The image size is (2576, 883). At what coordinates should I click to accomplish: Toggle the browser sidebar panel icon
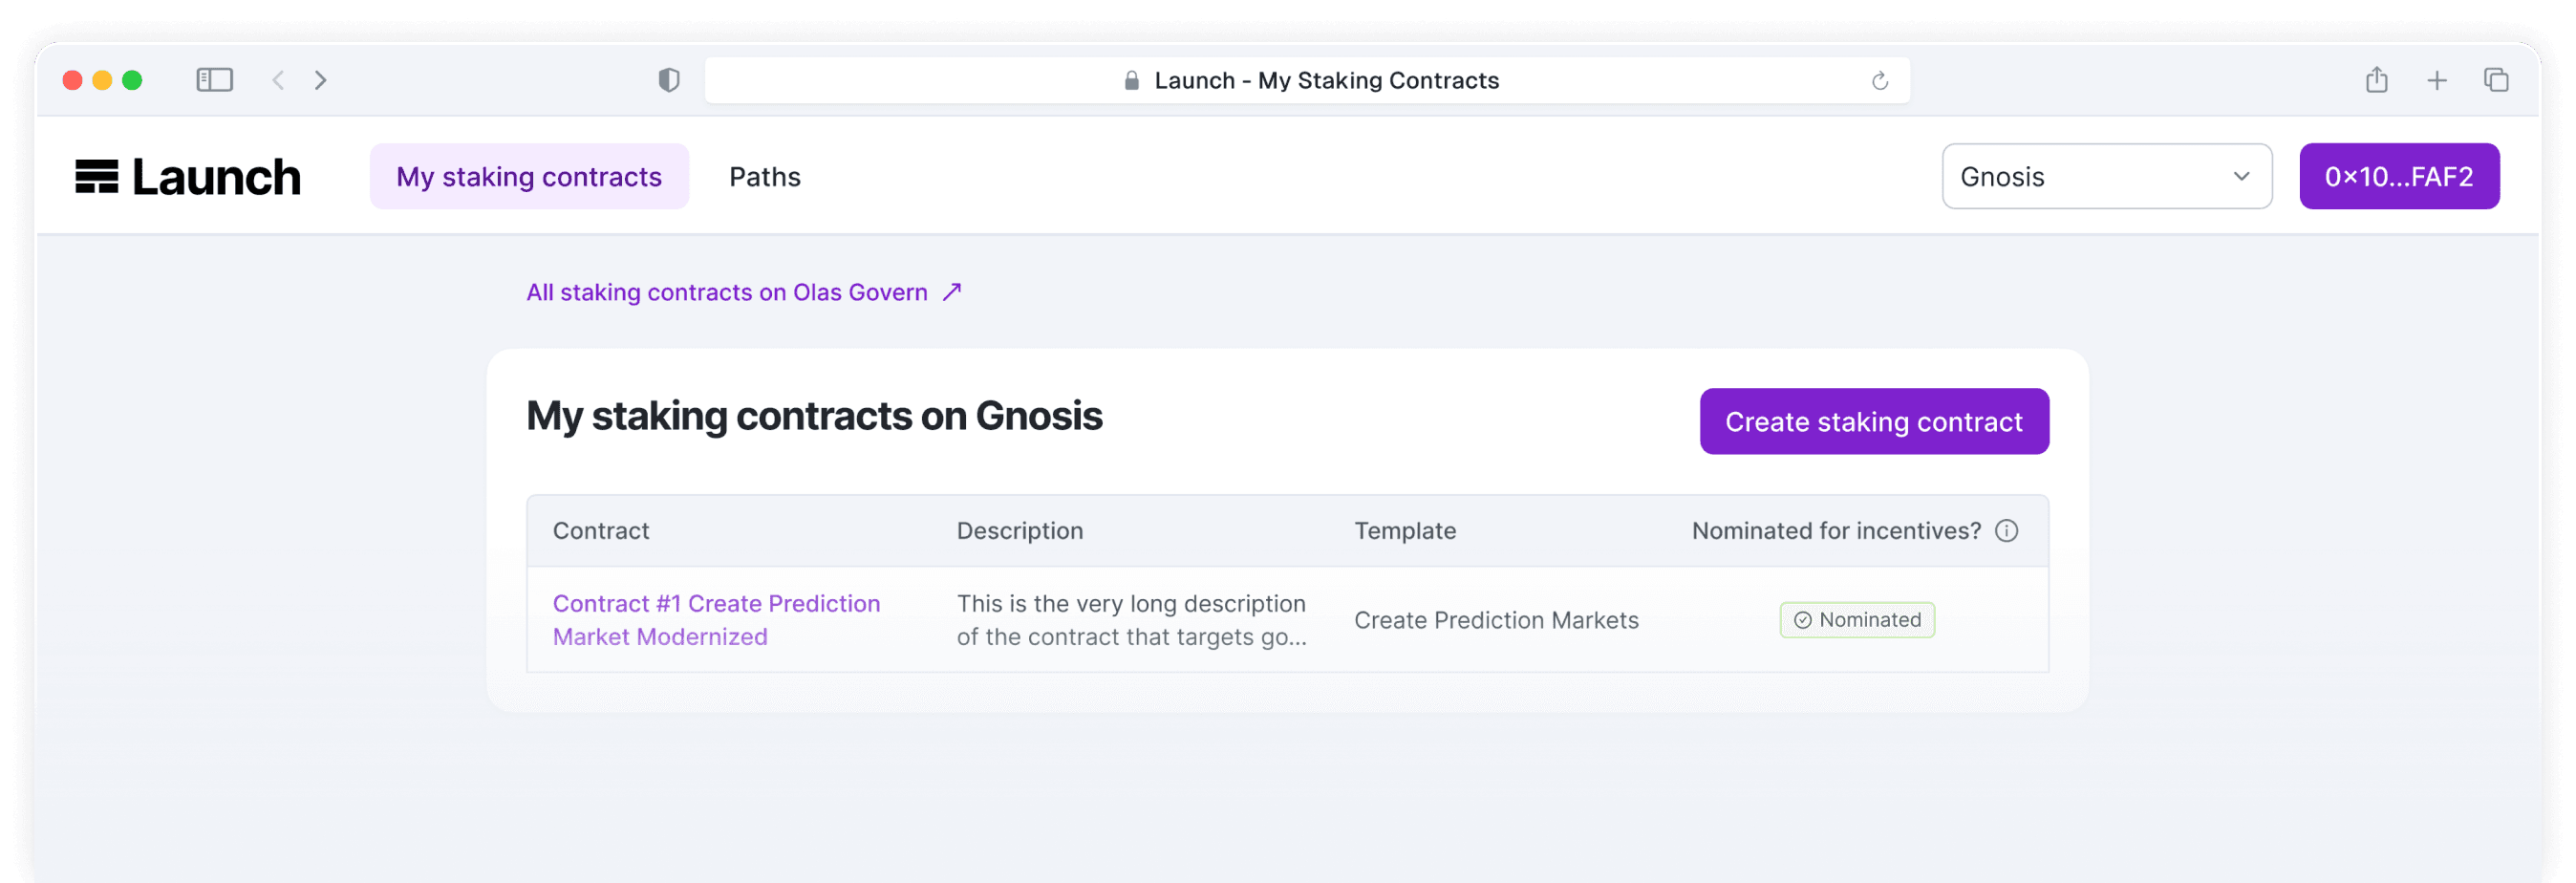pos(213,79)
